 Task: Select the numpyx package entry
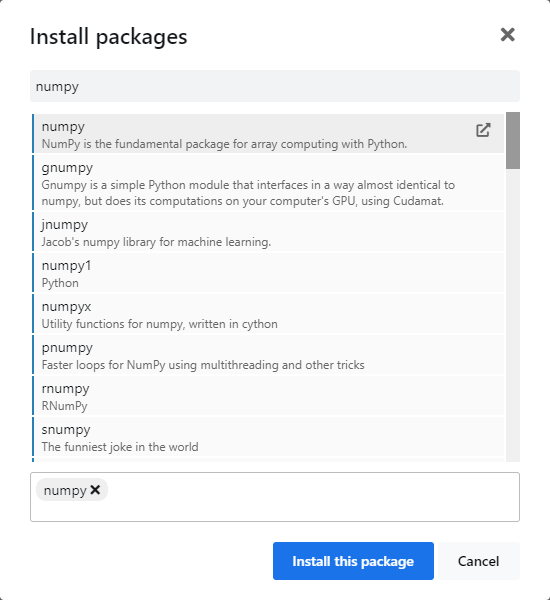(268, 313)
